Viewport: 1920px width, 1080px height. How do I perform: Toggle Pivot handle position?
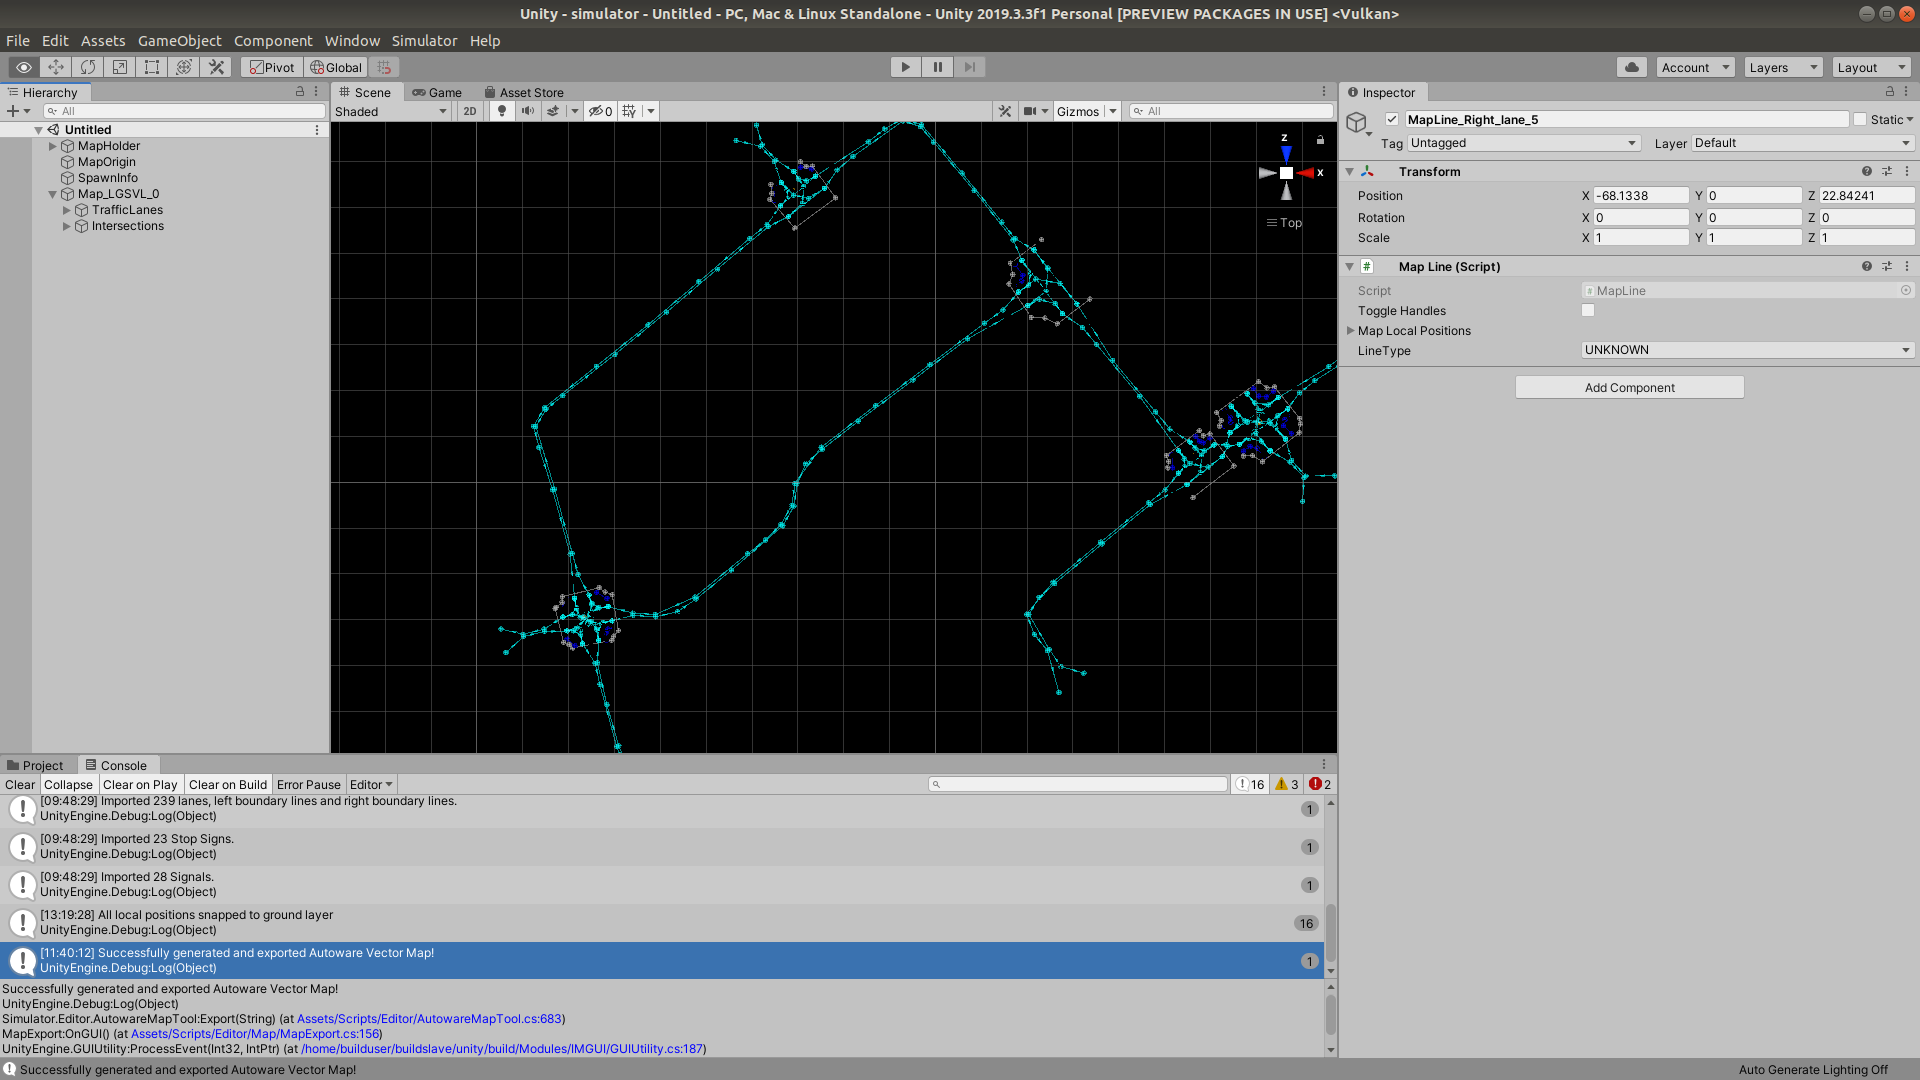coord(272,67)
